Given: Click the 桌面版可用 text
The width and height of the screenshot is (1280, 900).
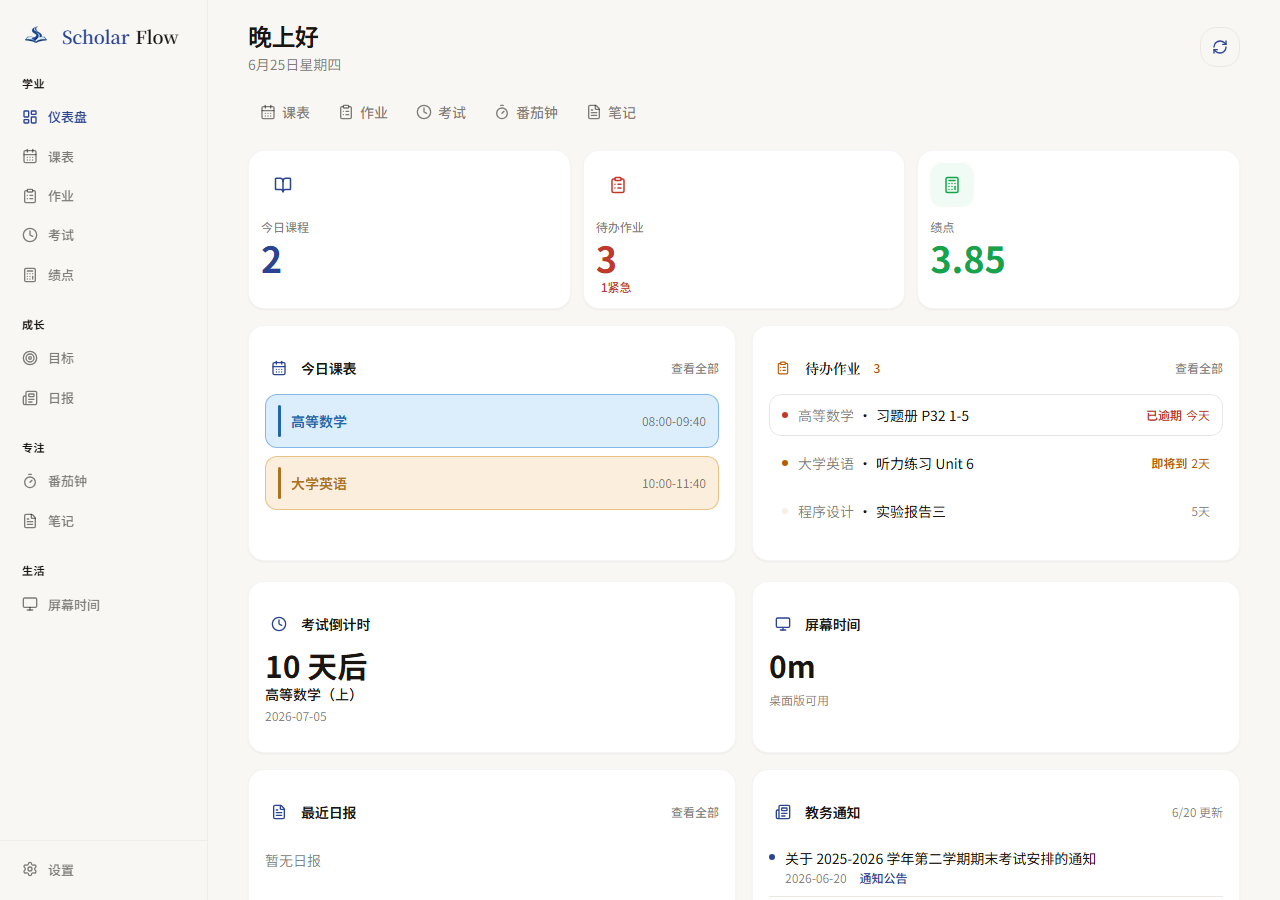Looking at the screenshot, I should click(799, 701).
